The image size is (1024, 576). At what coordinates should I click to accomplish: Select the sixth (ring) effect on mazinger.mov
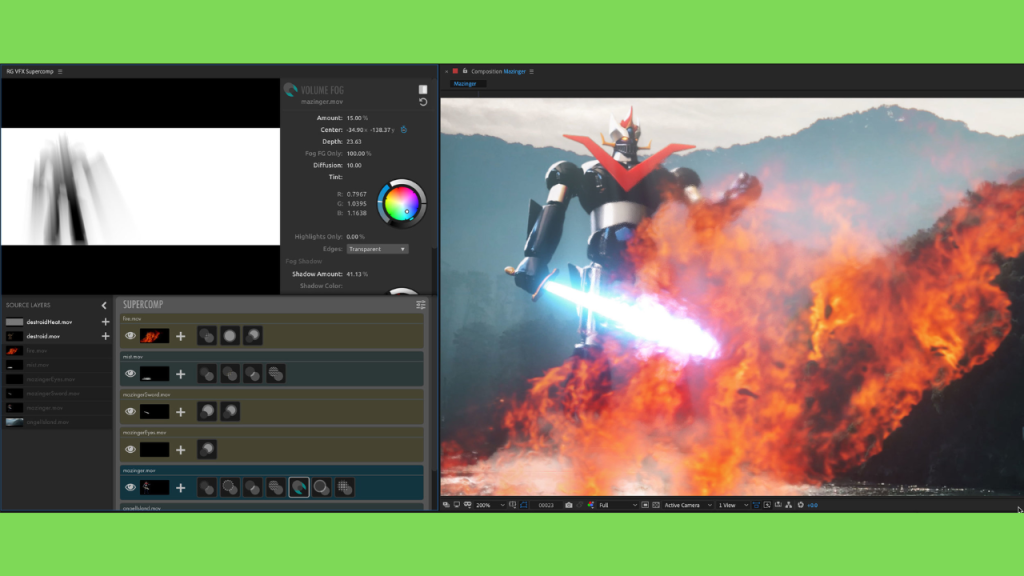[x=321, y=487]
